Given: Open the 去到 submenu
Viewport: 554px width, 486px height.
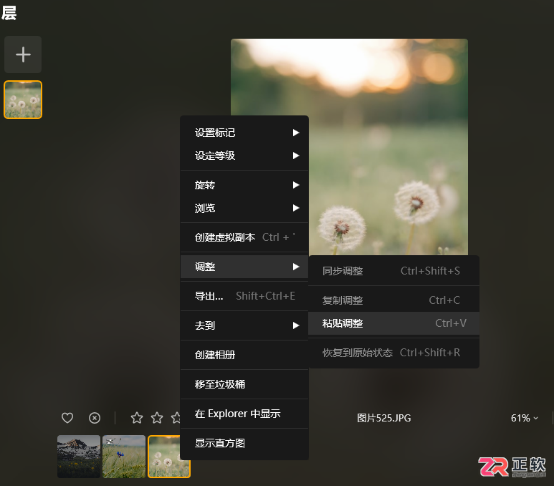Looking at the screenshot, I should click(244, 325).
